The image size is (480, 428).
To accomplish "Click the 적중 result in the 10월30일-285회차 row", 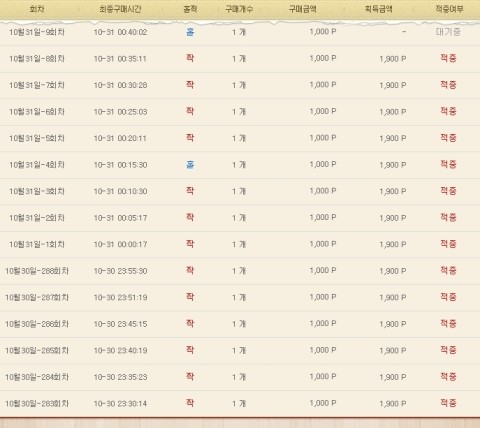I will tap(448, 350).
